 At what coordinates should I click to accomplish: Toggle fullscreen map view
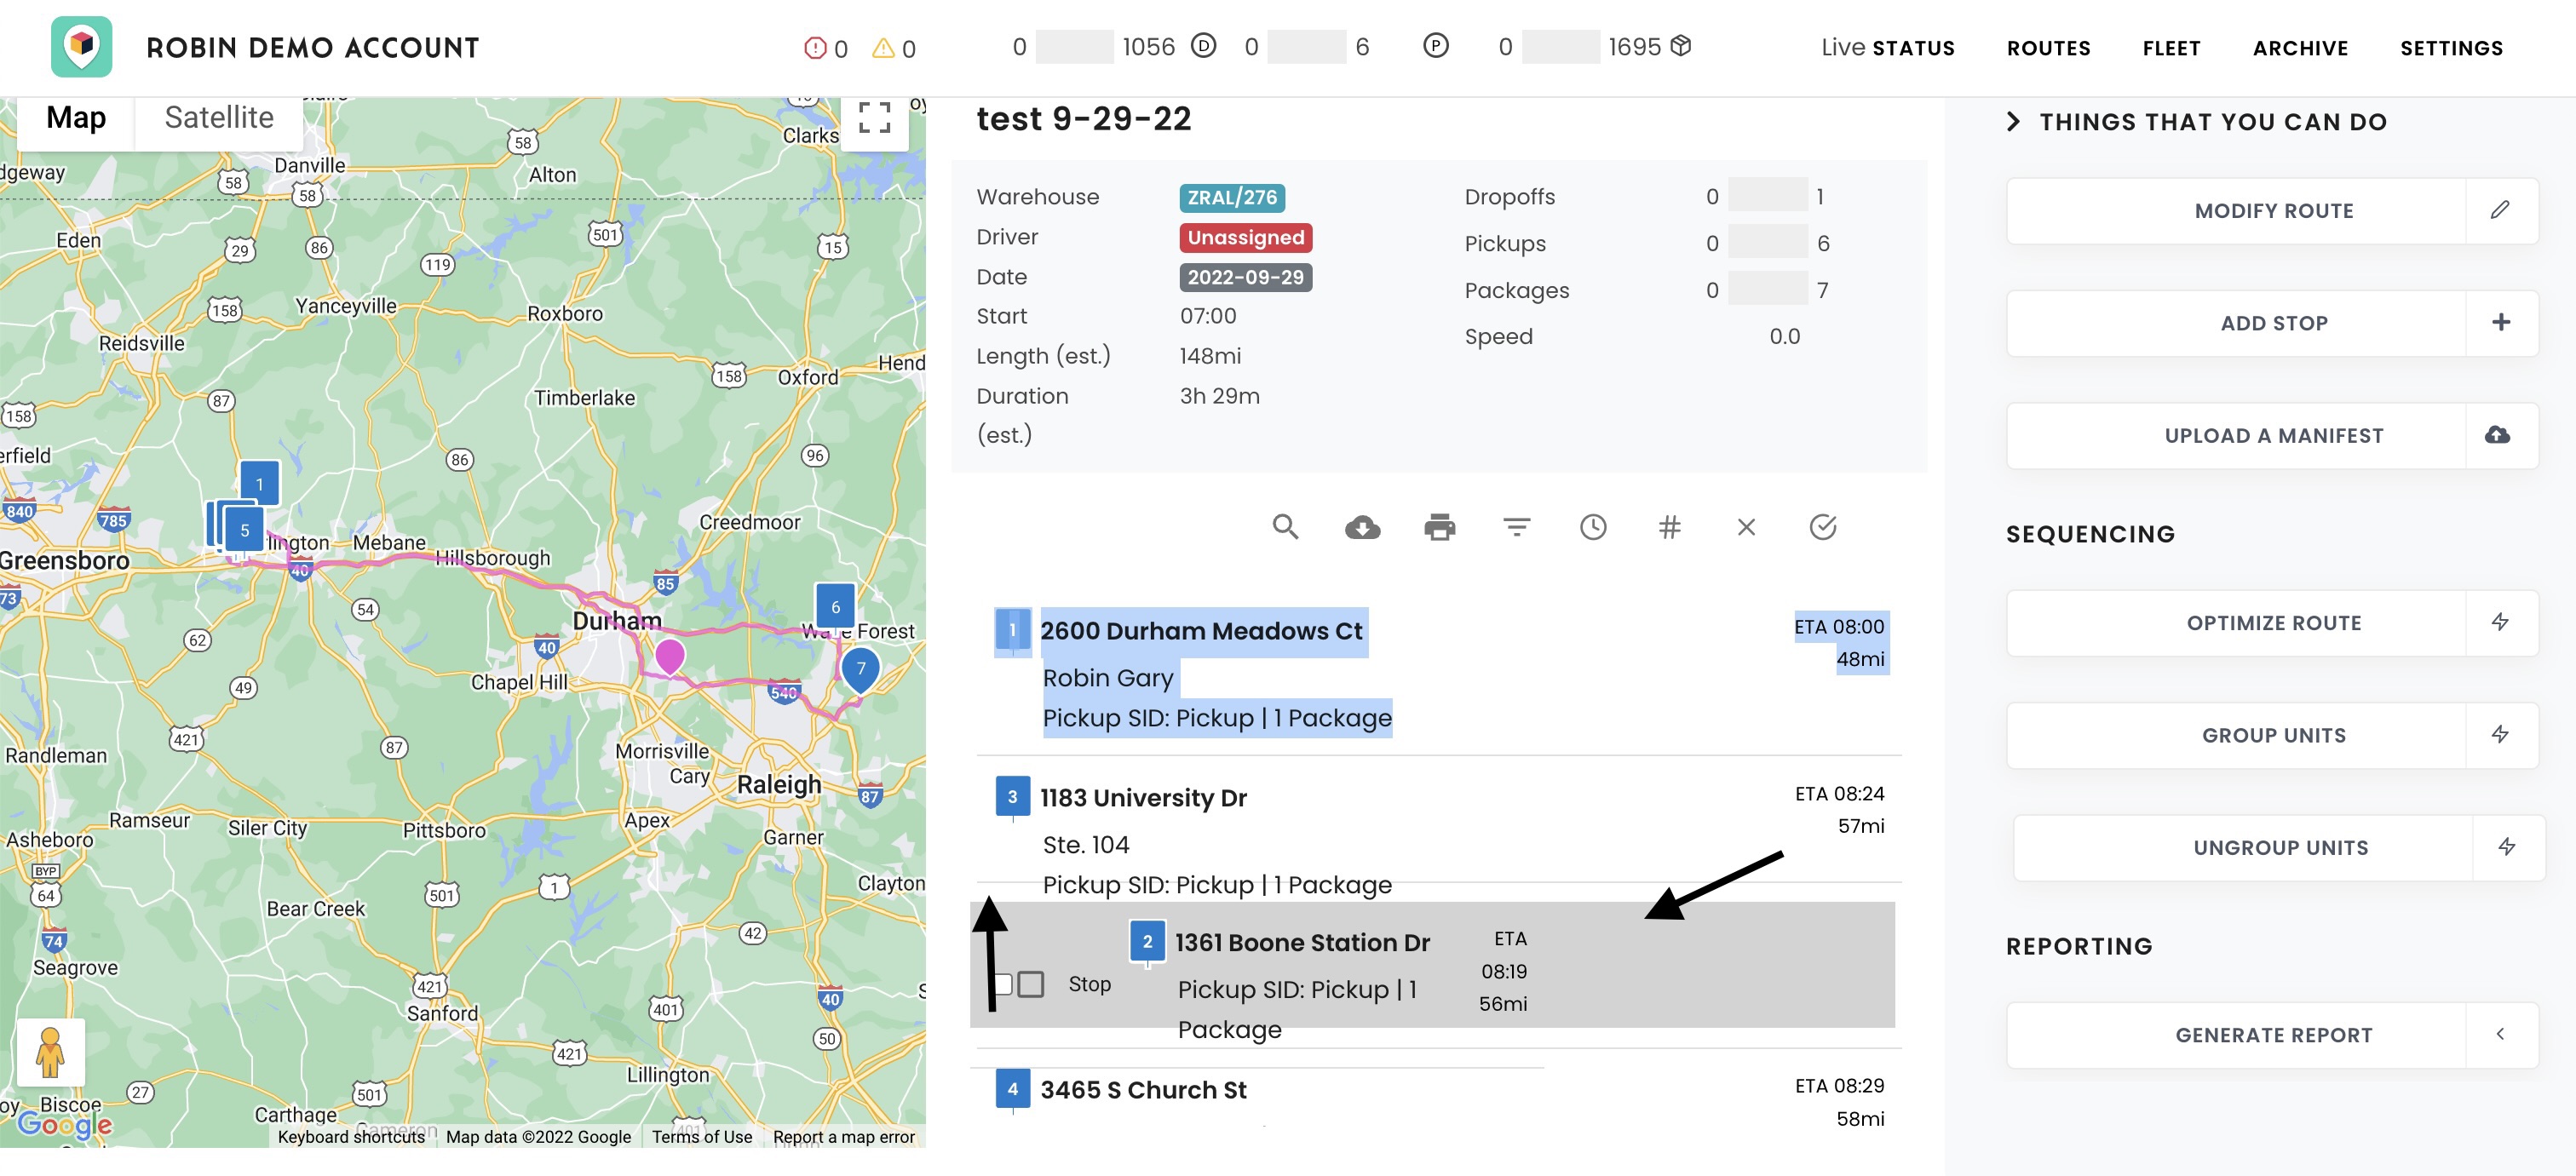874,118
